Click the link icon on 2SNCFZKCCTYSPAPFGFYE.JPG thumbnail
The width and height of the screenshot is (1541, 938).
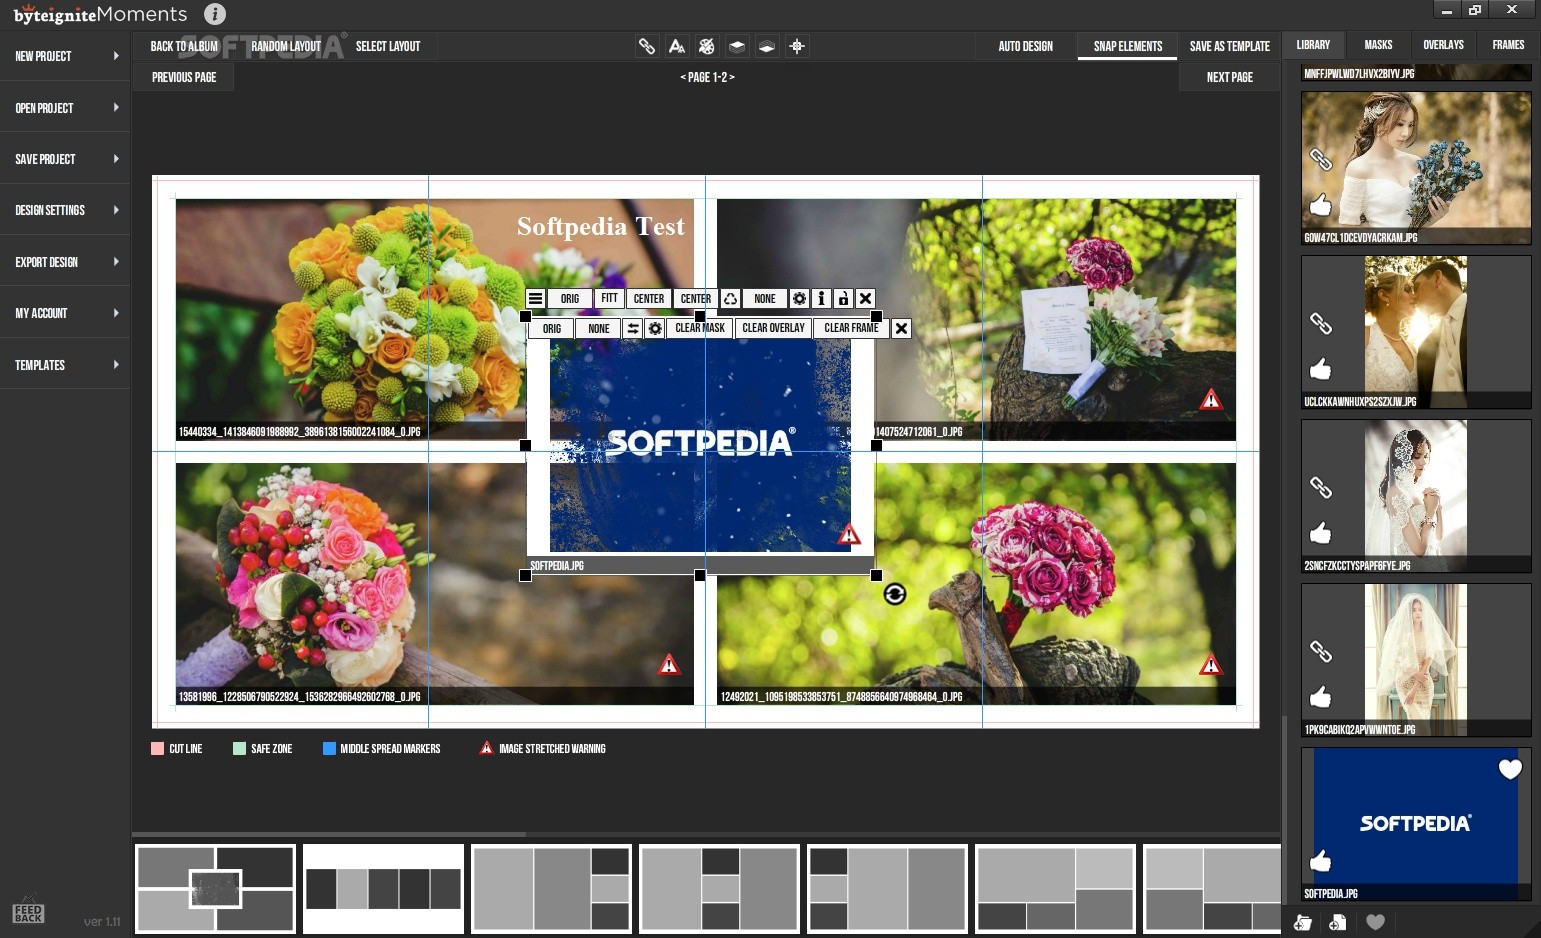click(1321, 487)
